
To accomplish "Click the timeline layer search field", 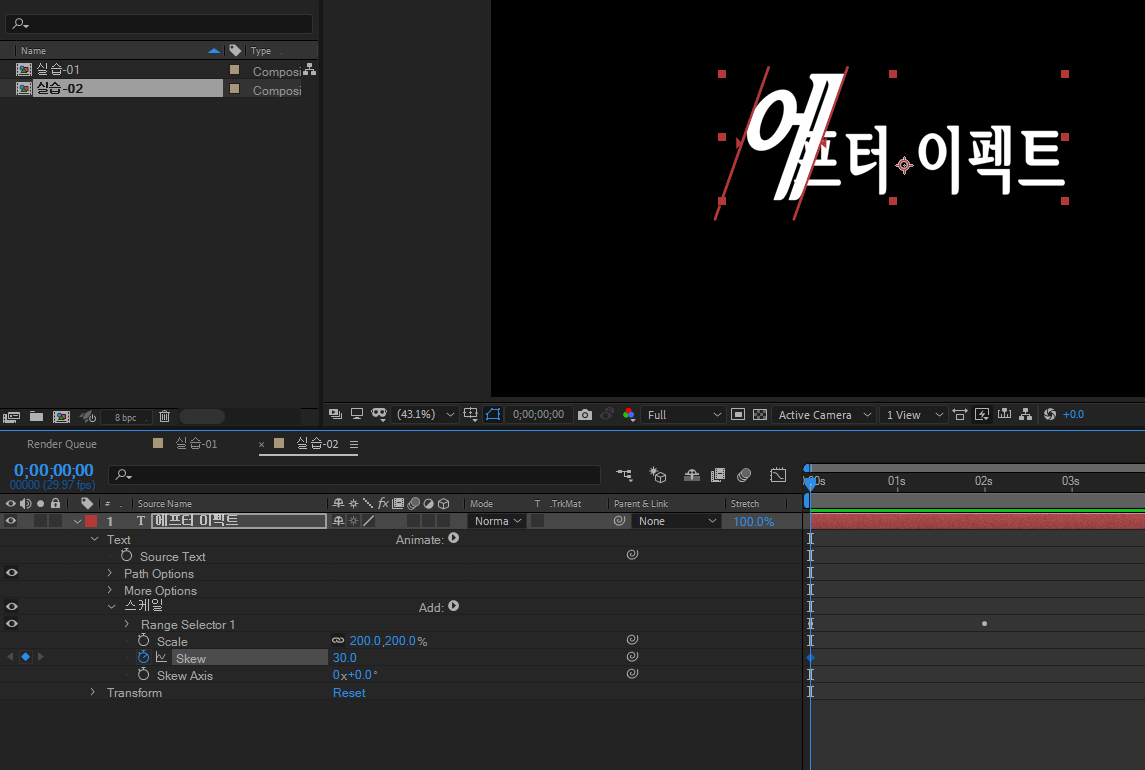I will pos(354,475).
